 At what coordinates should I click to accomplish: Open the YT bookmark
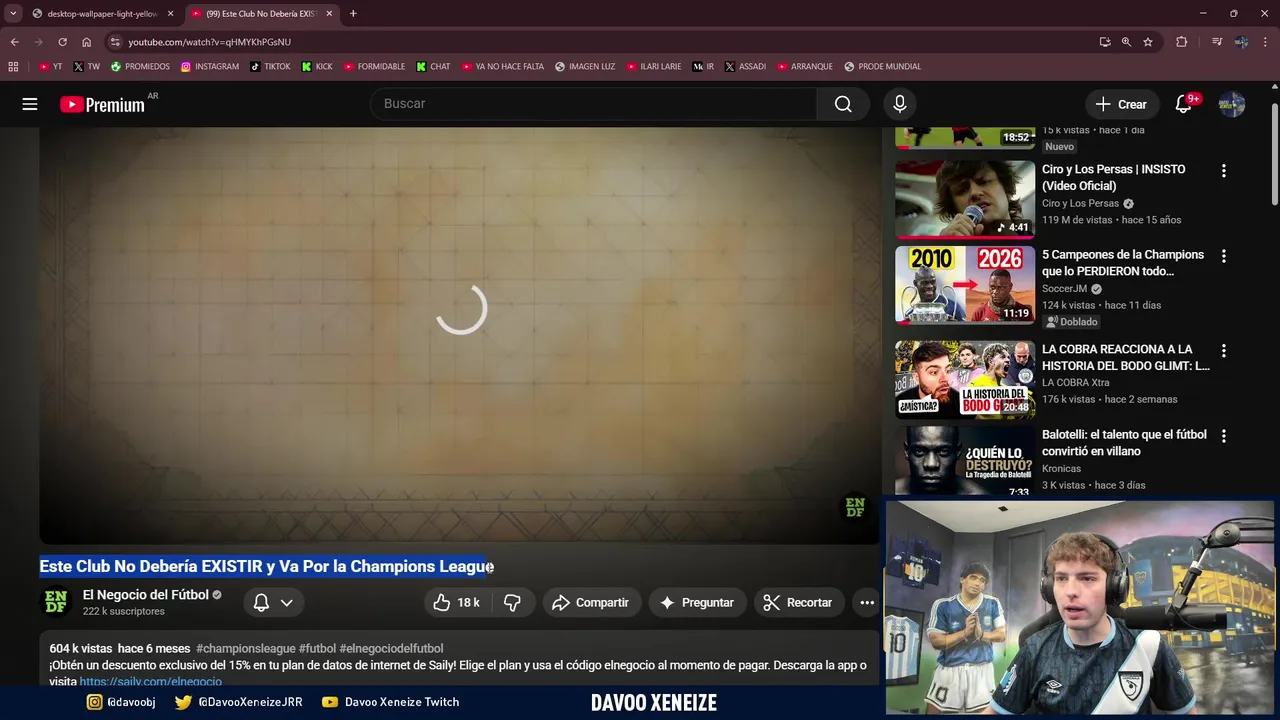click(50, 67)
